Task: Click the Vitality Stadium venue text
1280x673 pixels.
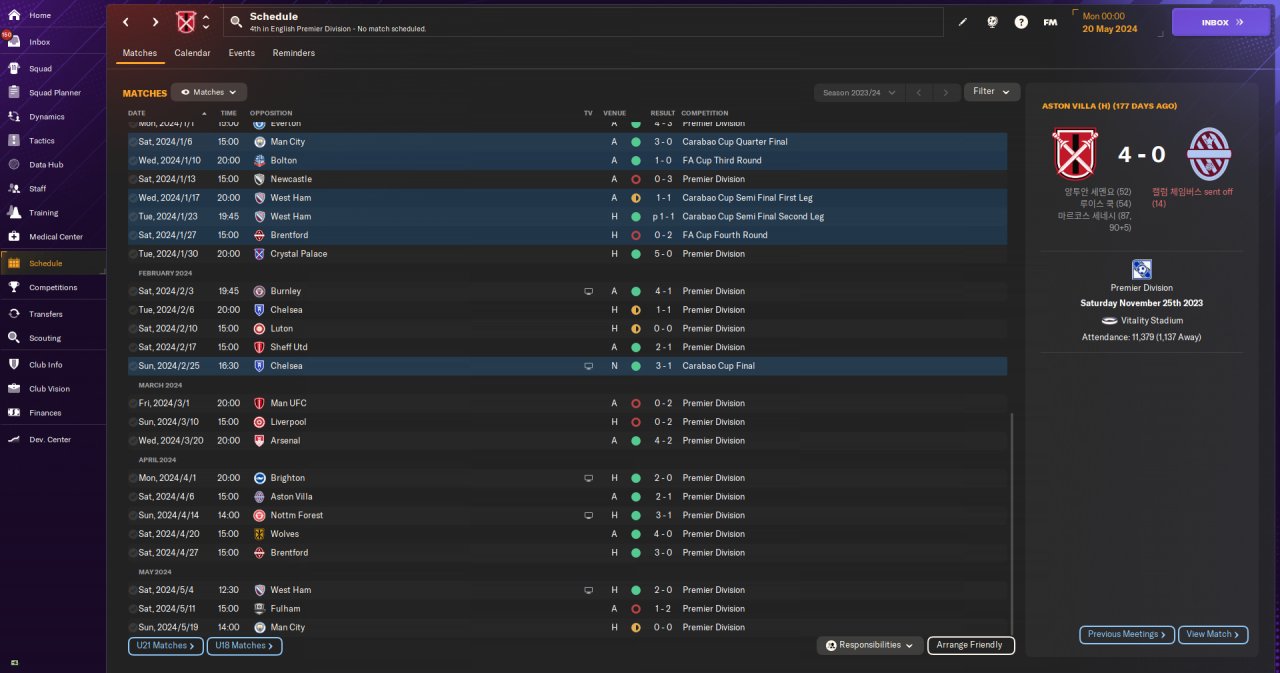Action: pos(1153,321)
